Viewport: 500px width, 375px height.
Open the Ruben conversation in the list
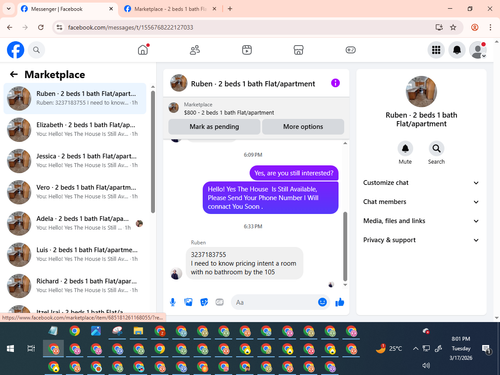(75, 98)
